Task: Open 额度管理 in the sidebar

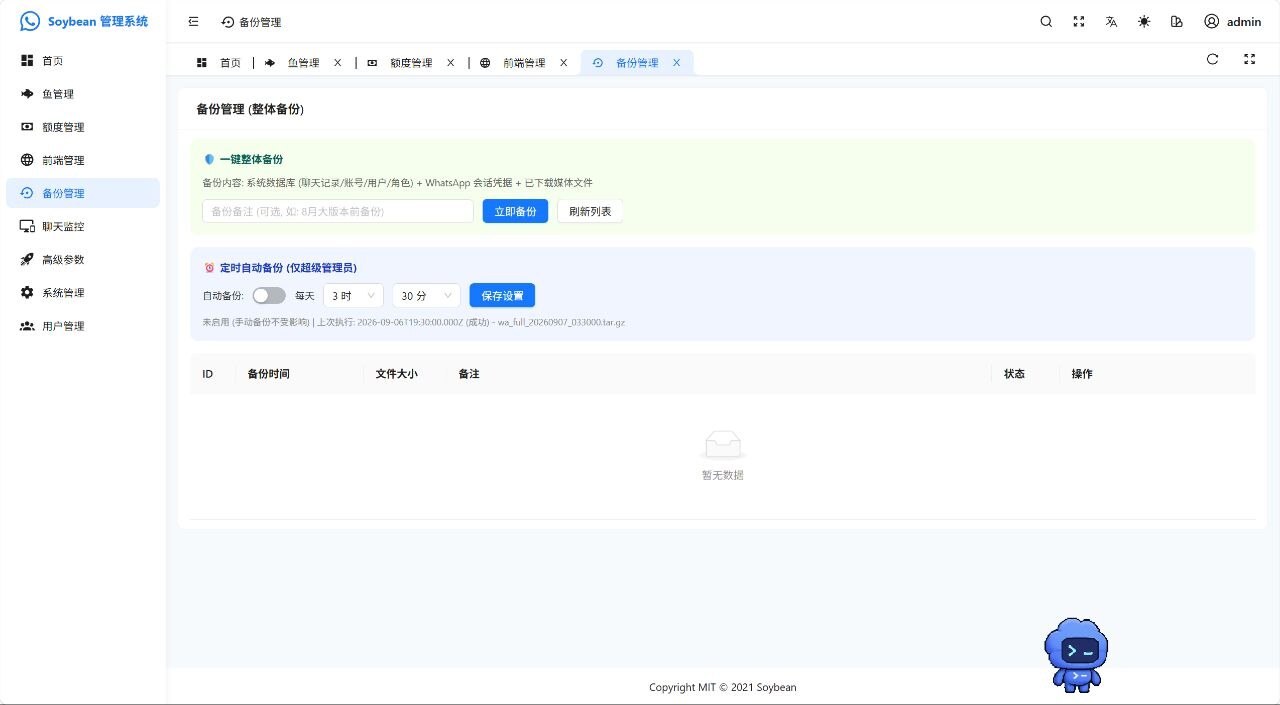Action: point(83,127)
